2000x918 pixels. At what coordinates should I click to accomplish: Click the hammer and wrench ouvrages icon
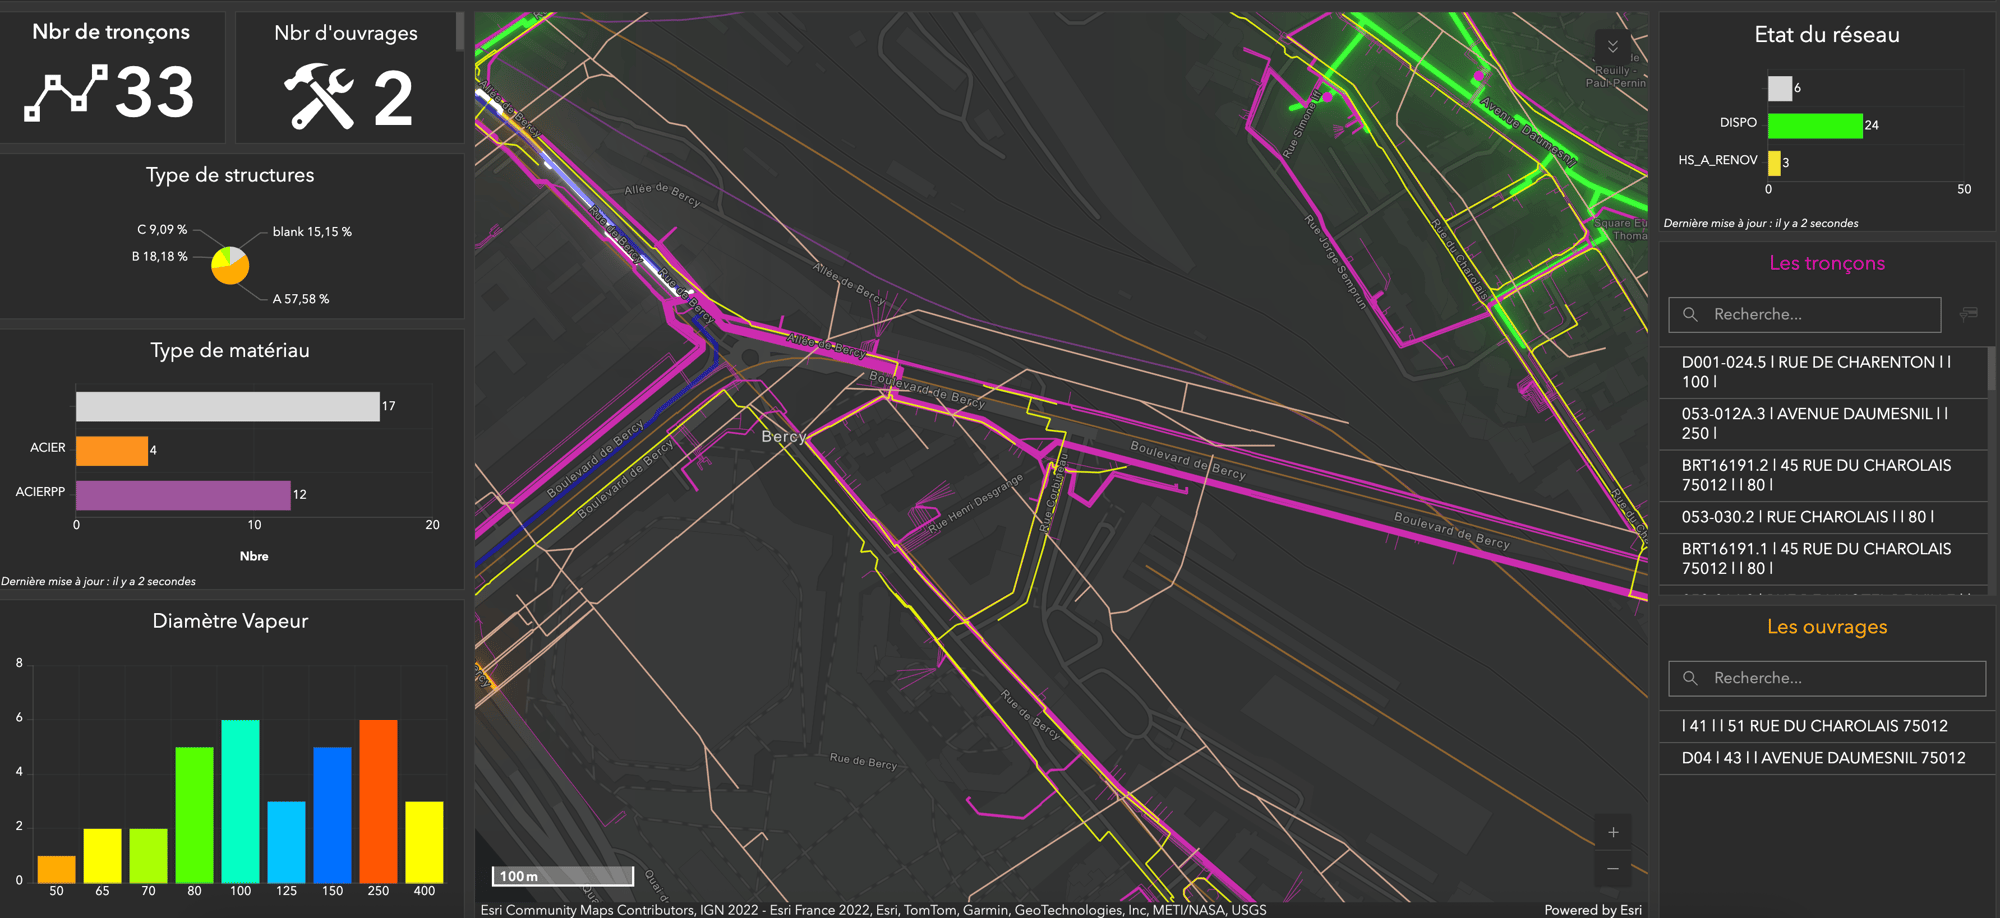tap(319, 96)
